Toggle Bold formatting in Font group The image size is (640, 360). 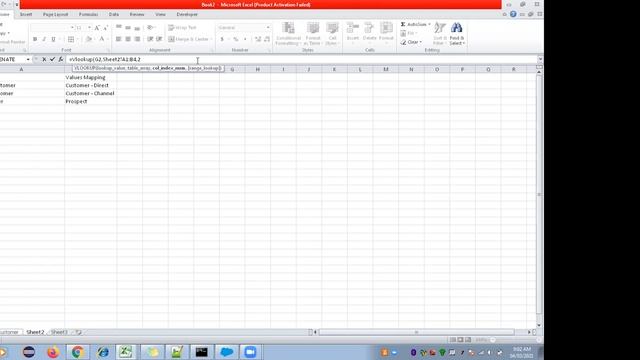35,39
